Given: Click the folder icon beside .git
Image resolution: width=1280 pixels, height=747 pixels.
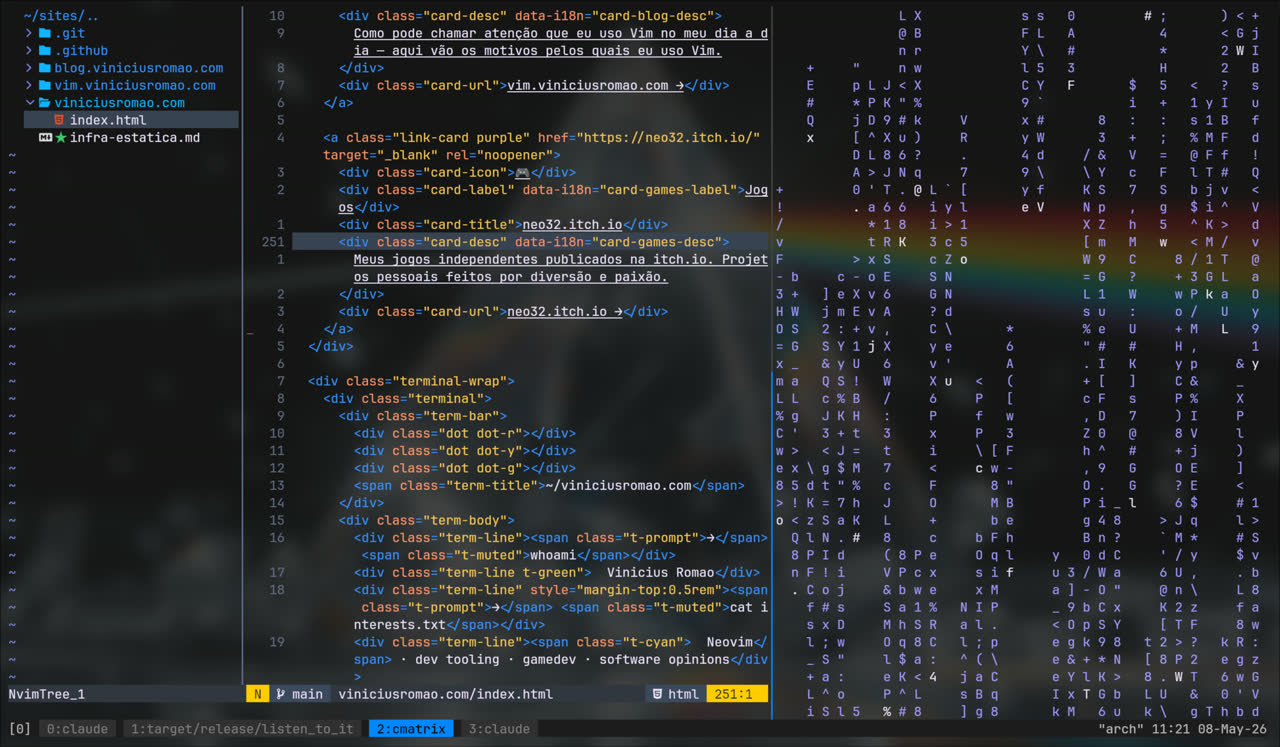Looking at the screenshot, I should tap(45, 33).
